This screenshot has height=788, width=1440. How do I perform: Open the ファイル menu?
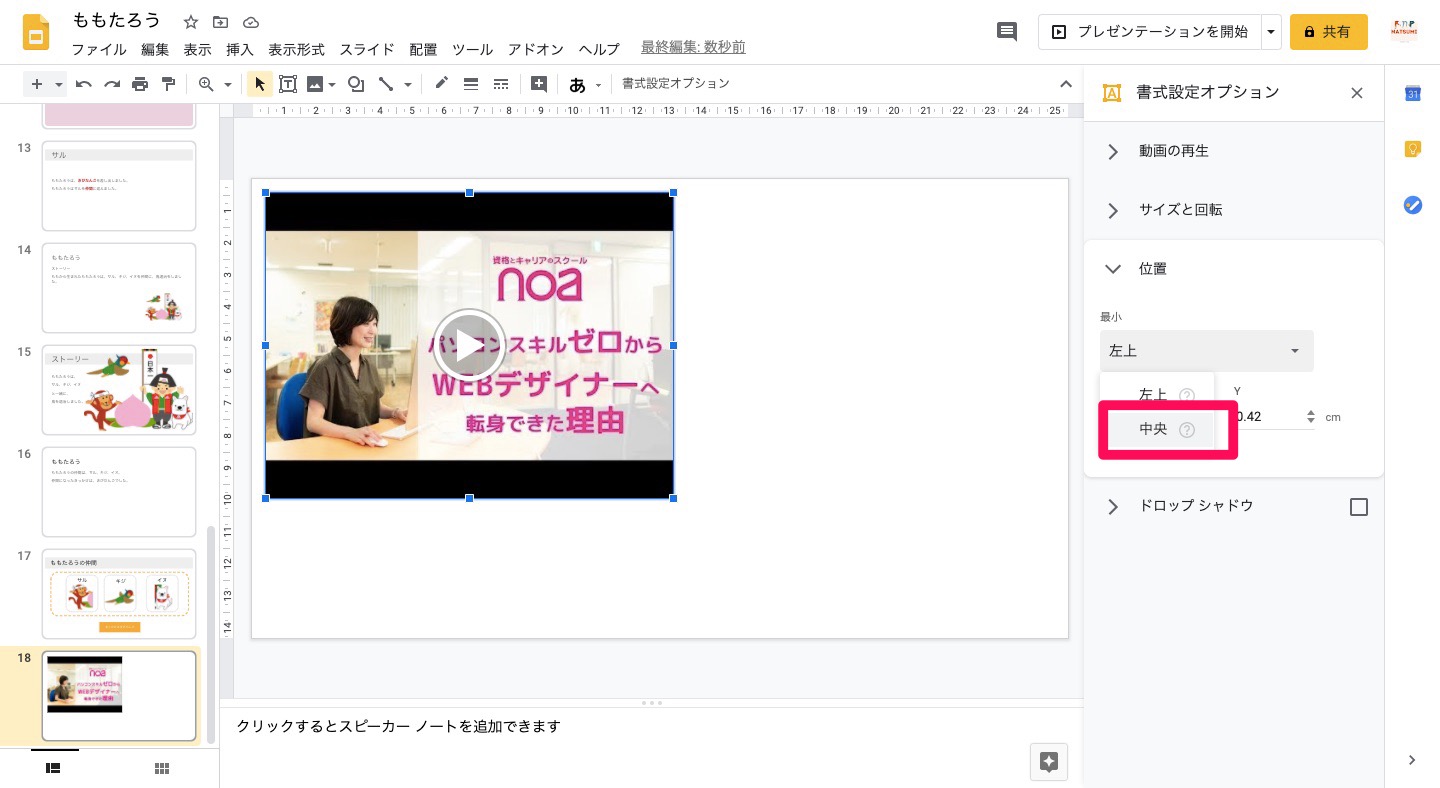pyautogui.click(x=99, y=49)
